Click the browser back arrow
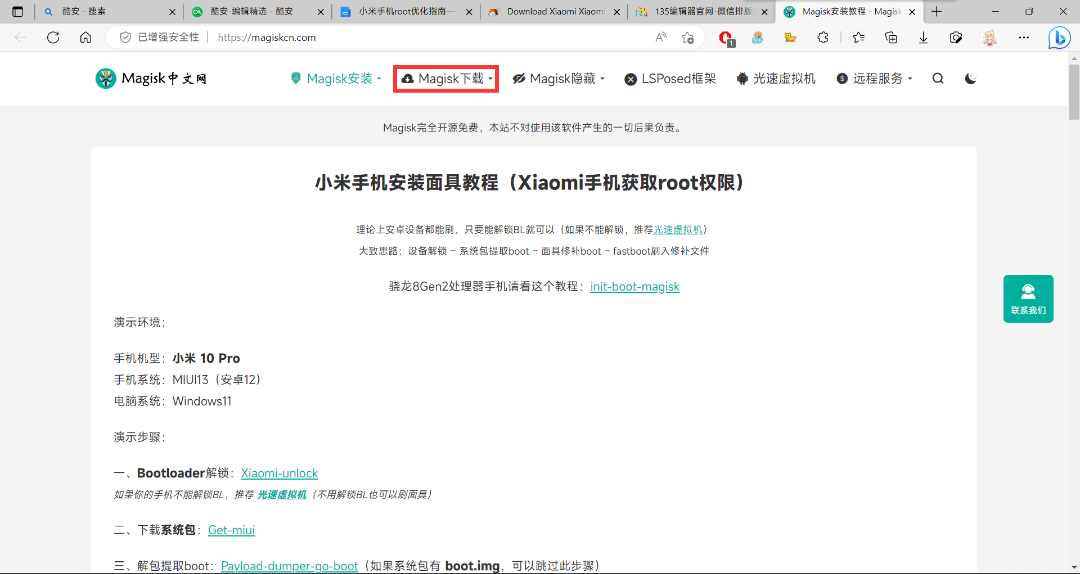The width and height of the screenshot is (1080, 574). click(x=21, y=38)
